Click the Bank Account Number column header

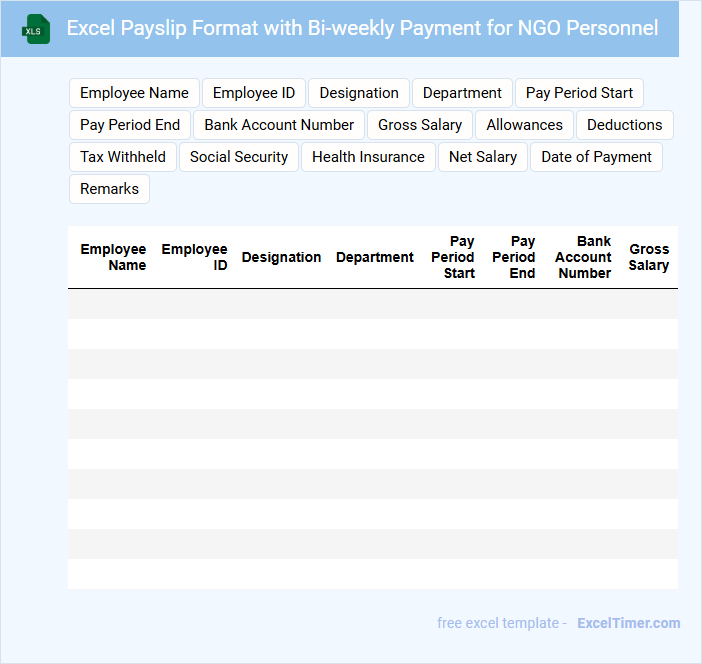[x=583, y=257]
